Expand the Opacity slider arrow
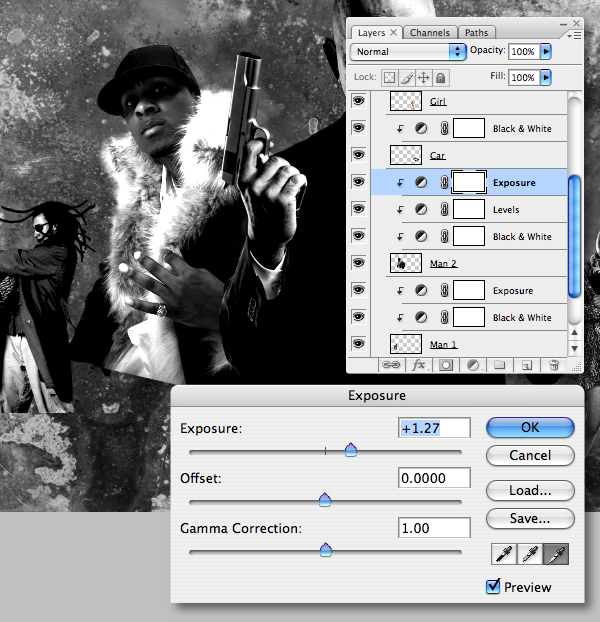This screenshot has width=600, height=622. click(546, 52)
